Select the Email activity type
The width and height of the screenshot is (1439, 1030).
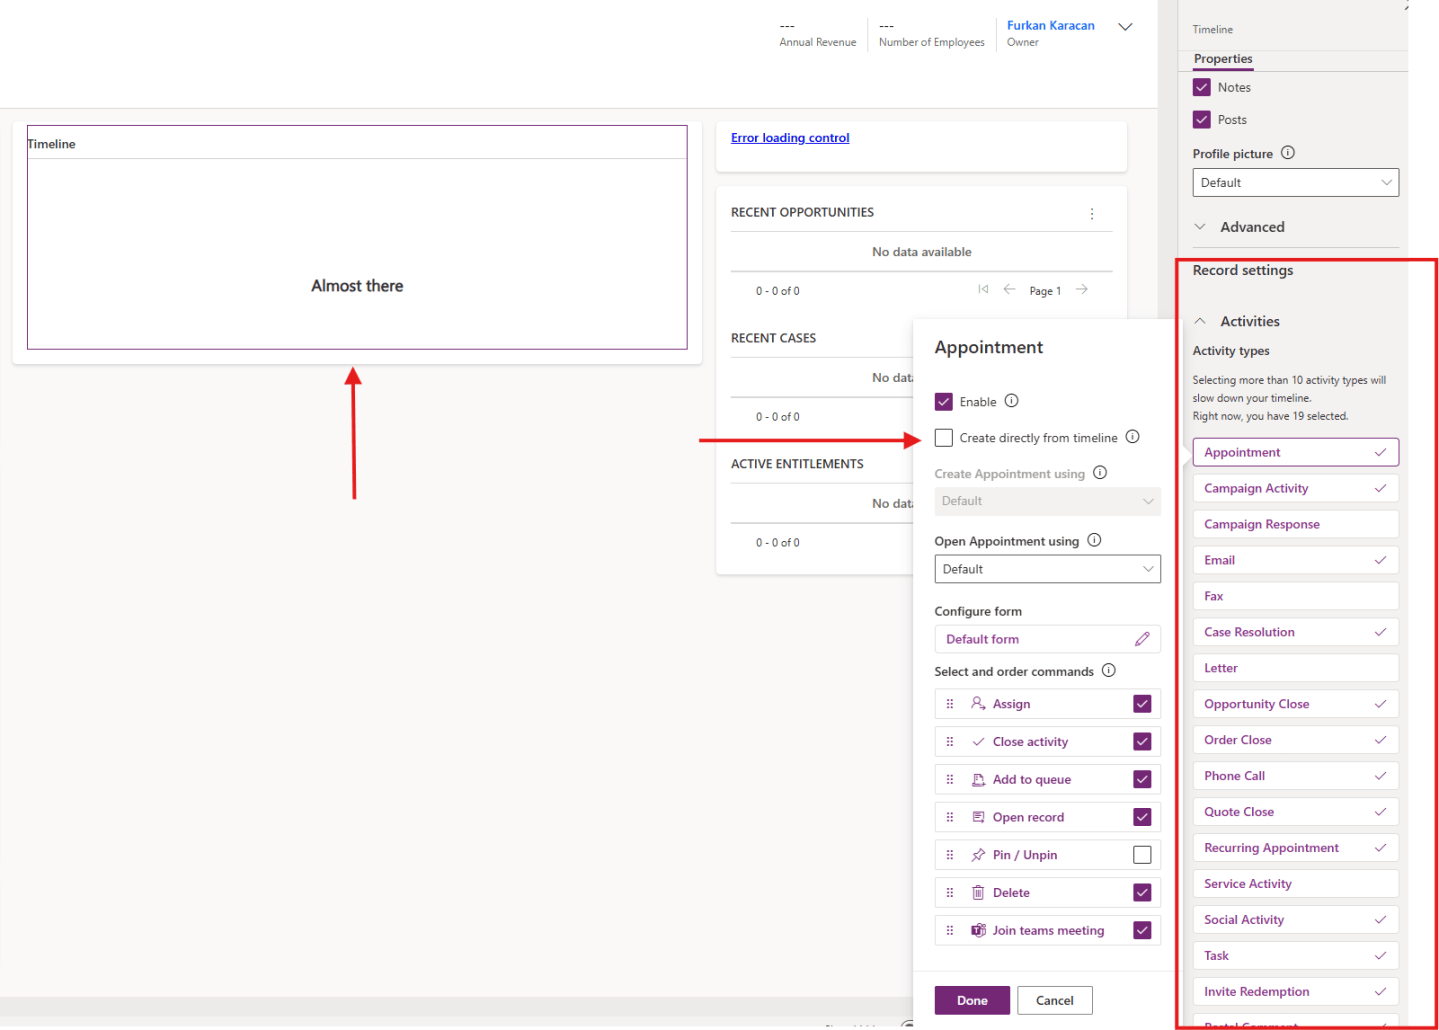[x=1296, y=560]
